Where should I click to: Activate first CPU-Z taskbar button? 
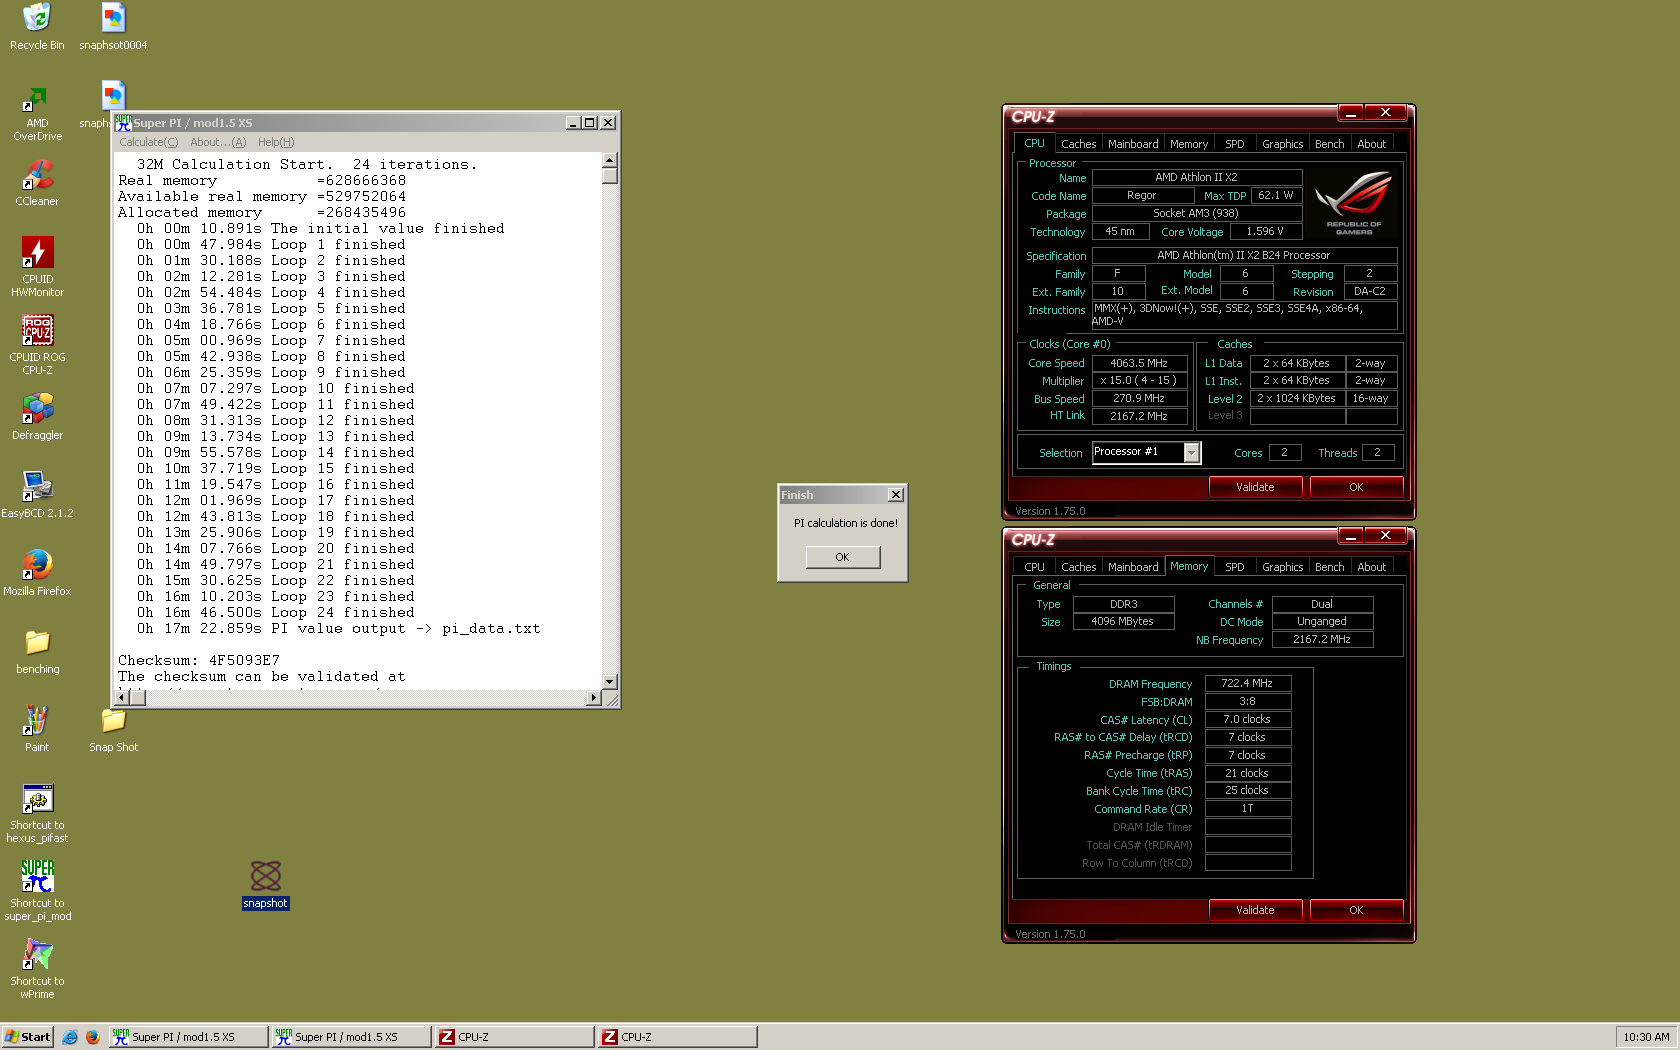(x=515, y=1037)
